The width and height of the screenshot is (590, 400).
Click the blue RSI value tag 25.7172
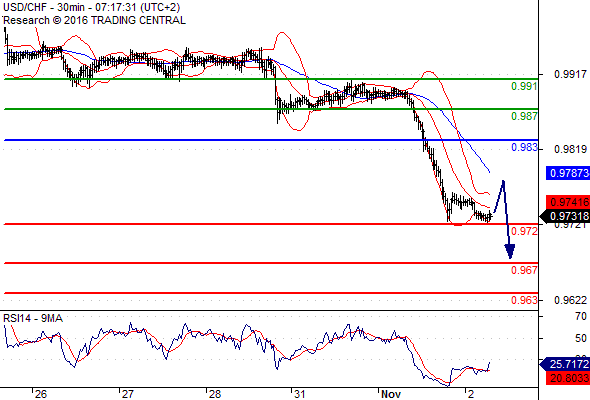(x=565, y=364)
